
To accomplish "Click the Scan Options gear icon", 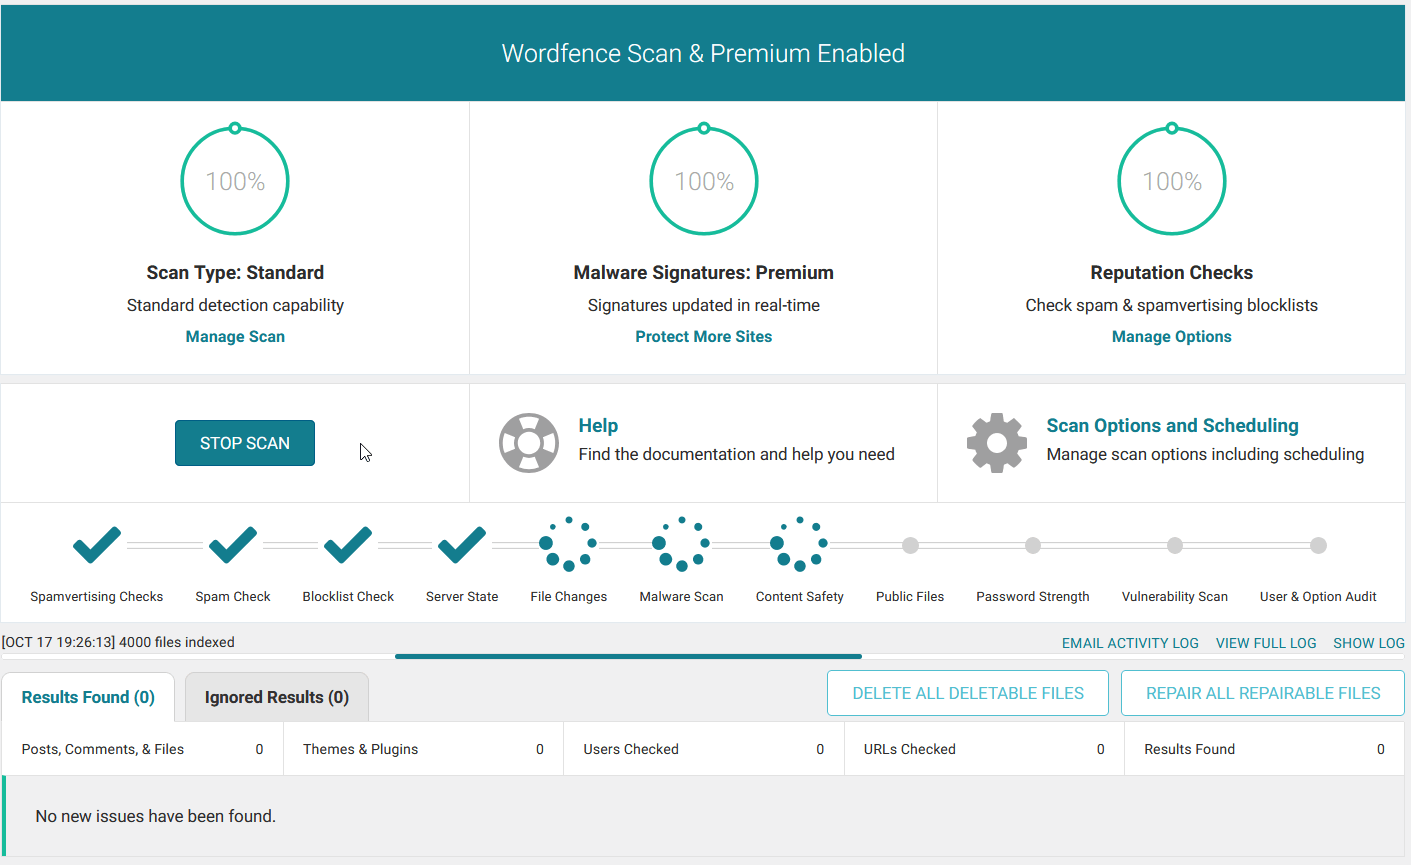I will coord(997,442).
